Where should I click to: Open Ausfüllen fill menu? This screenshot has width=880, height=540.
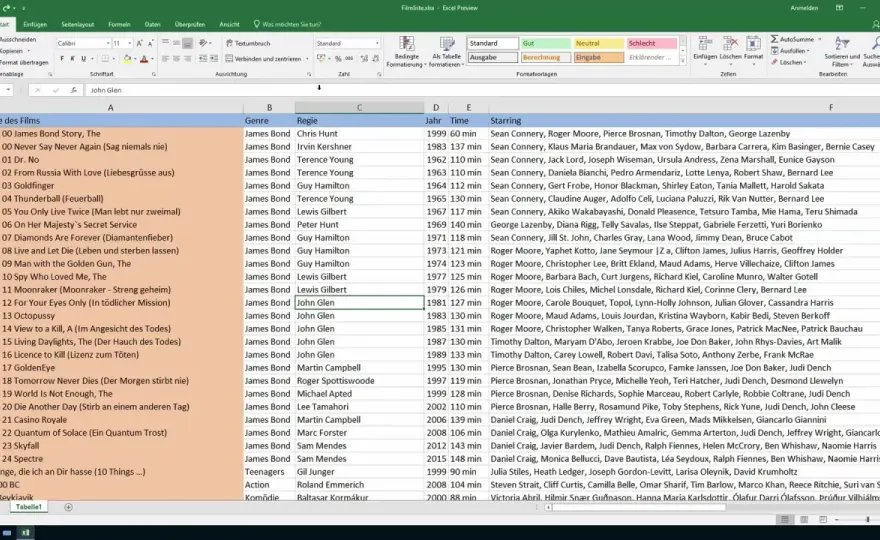[790, 51]
